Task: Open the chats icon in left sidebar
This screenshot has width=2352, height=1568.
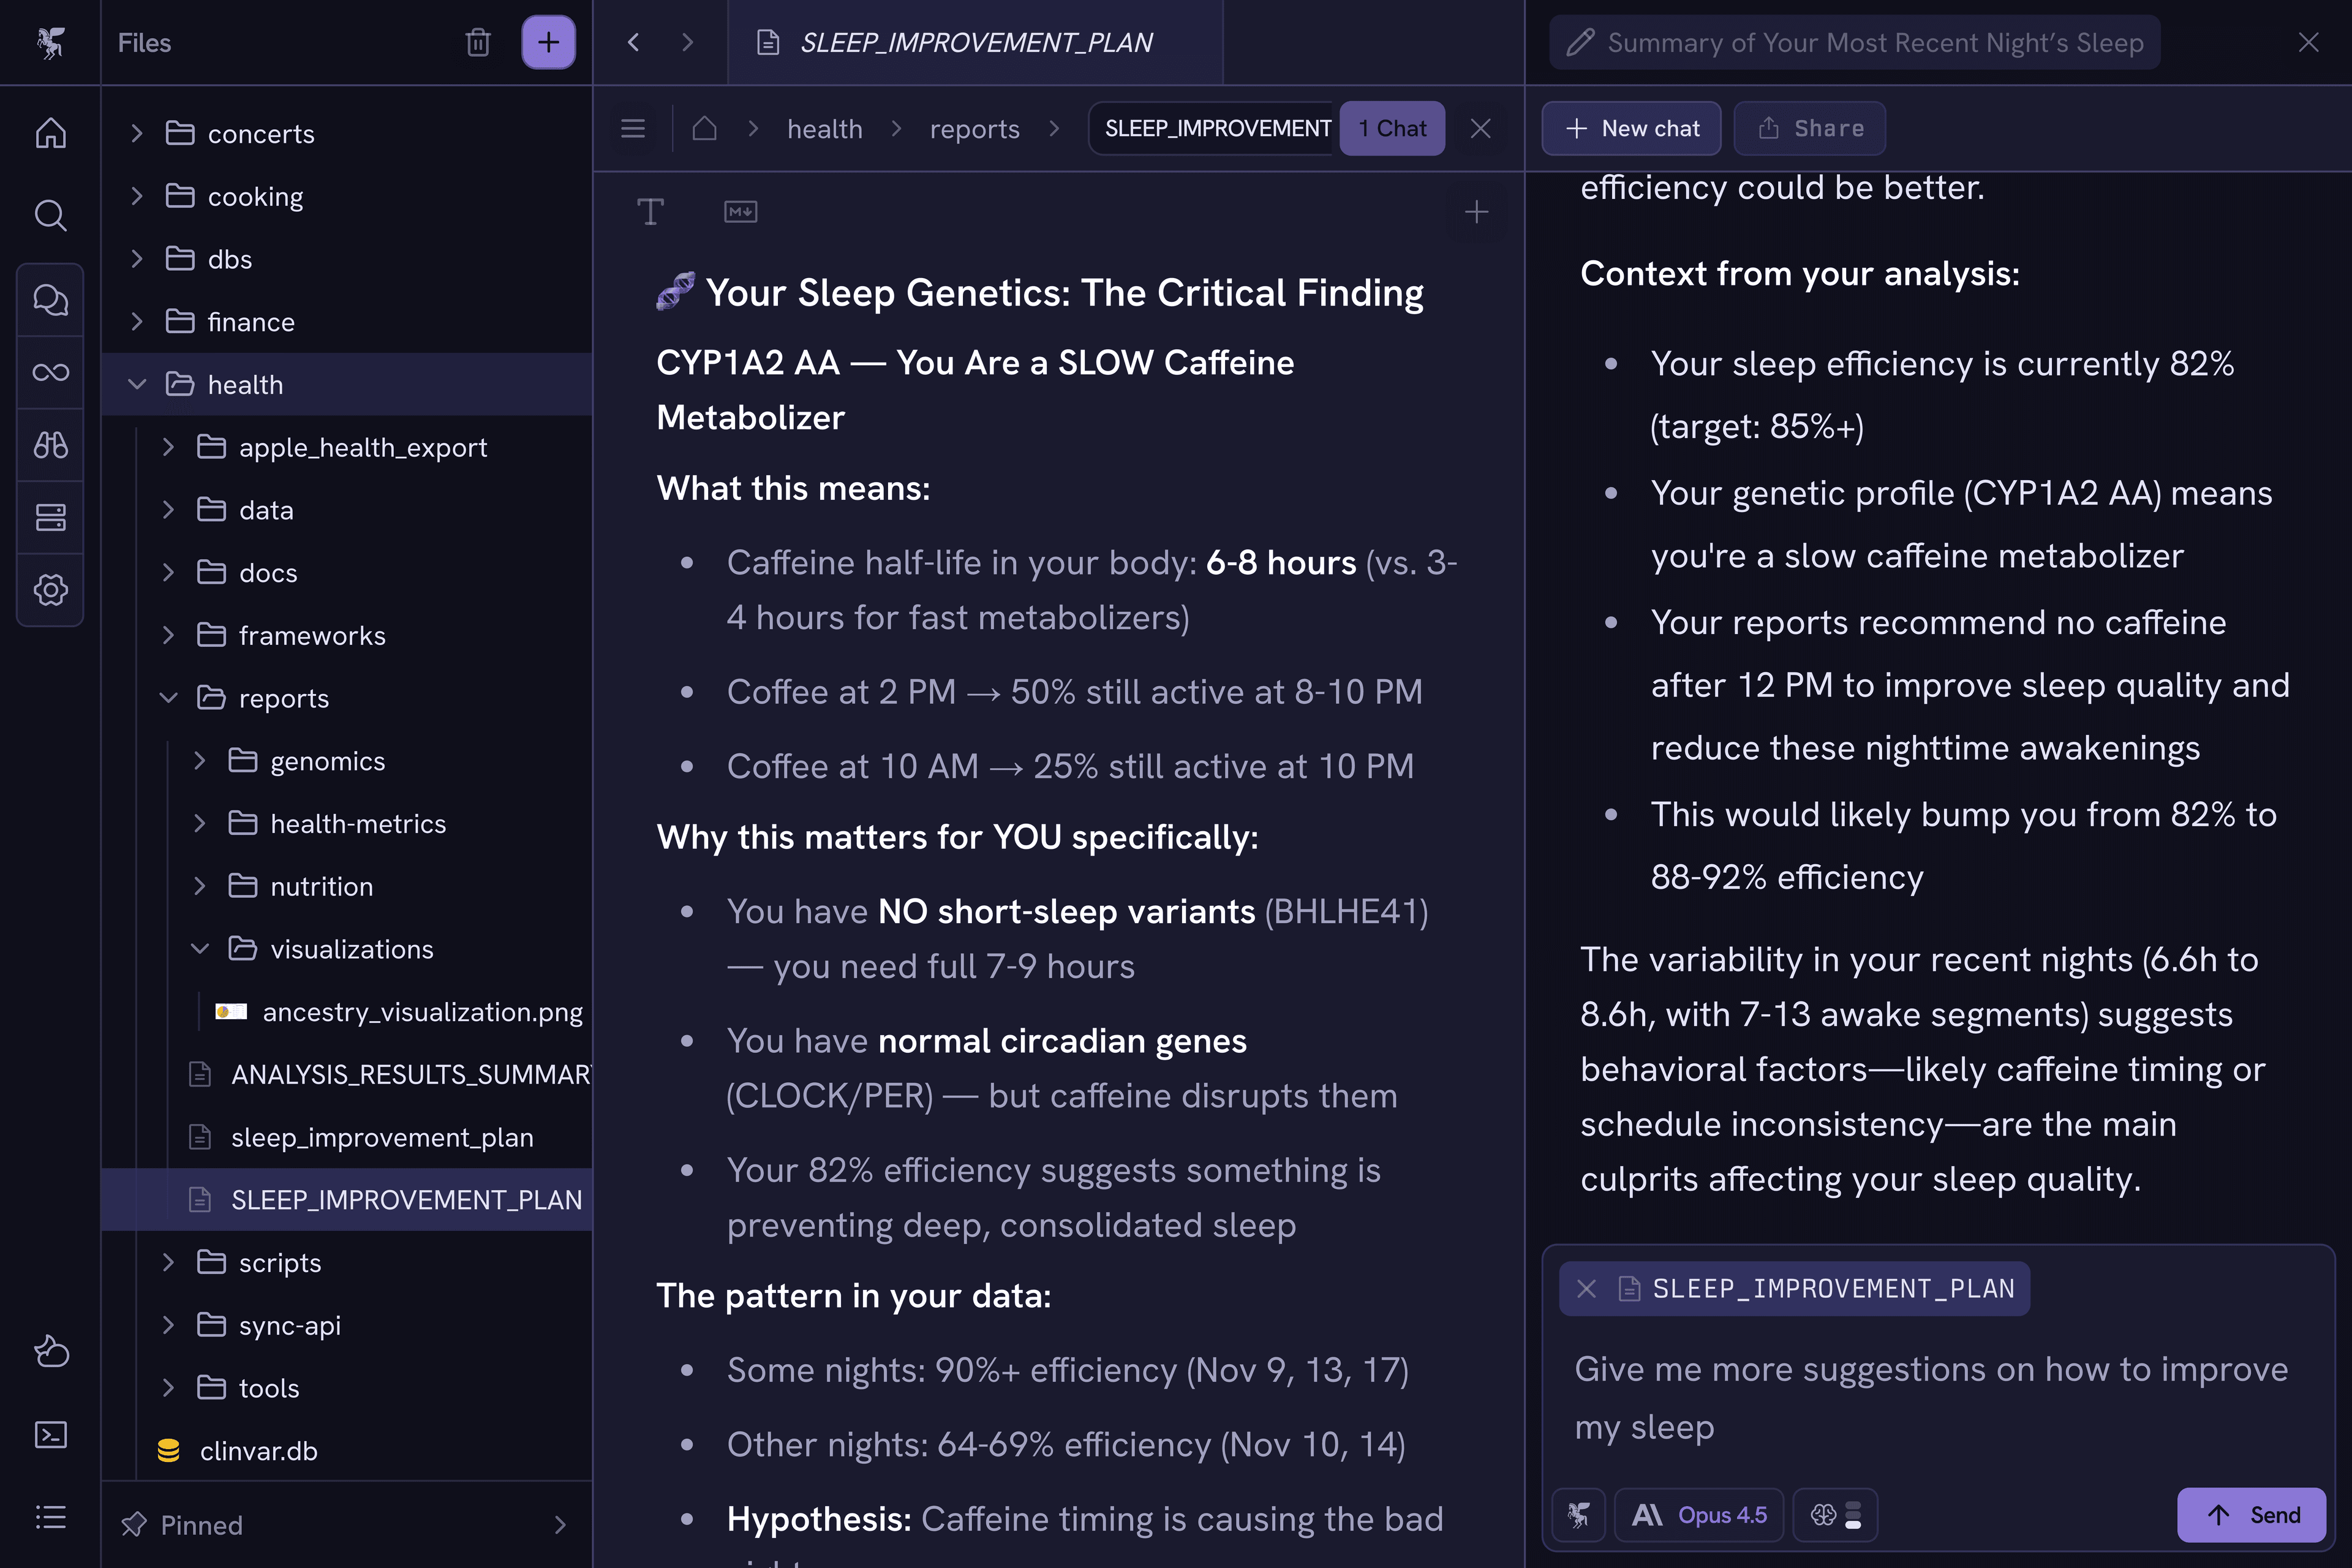Action: tap(50, 299)
